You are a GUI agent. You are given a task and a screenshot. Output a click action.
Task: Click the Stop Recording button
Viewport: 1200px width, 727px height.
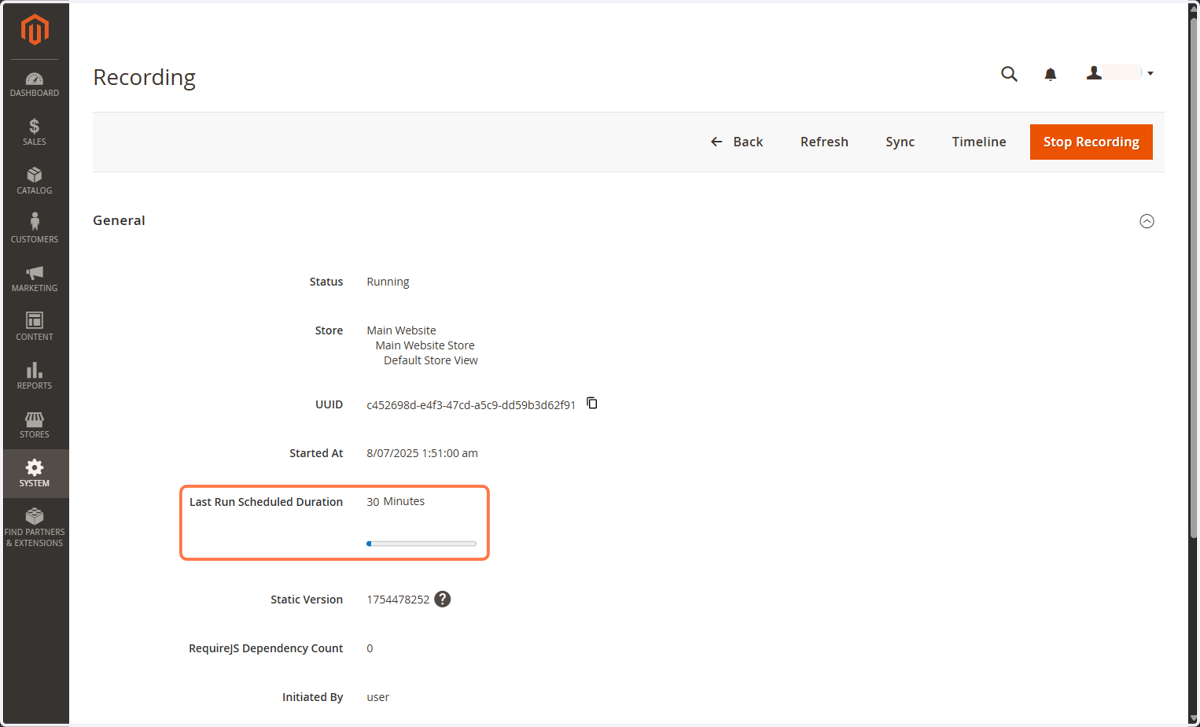(1091, 142)
